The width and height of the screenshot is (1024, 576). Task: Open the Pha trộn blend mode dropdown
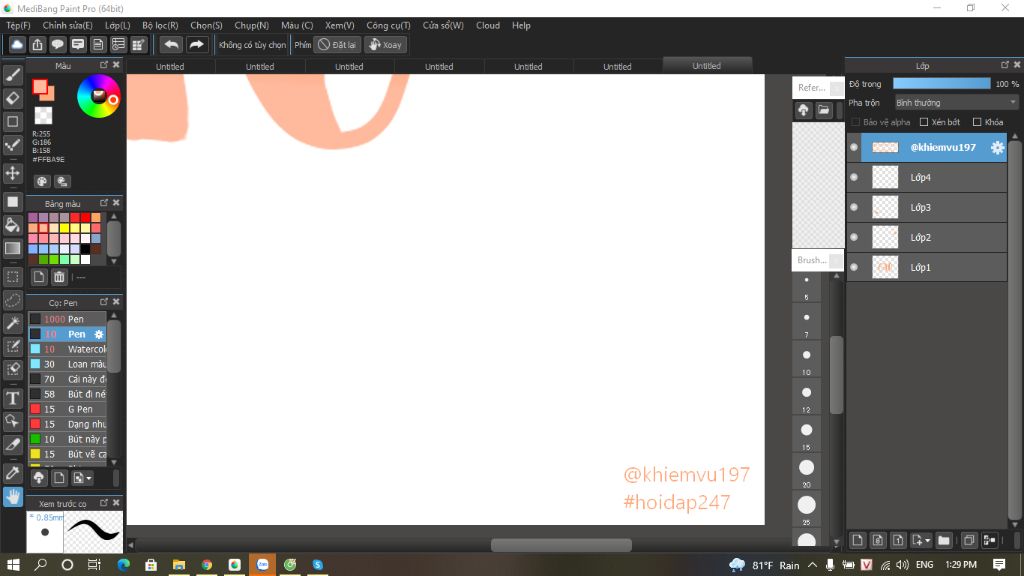[956, 103]
